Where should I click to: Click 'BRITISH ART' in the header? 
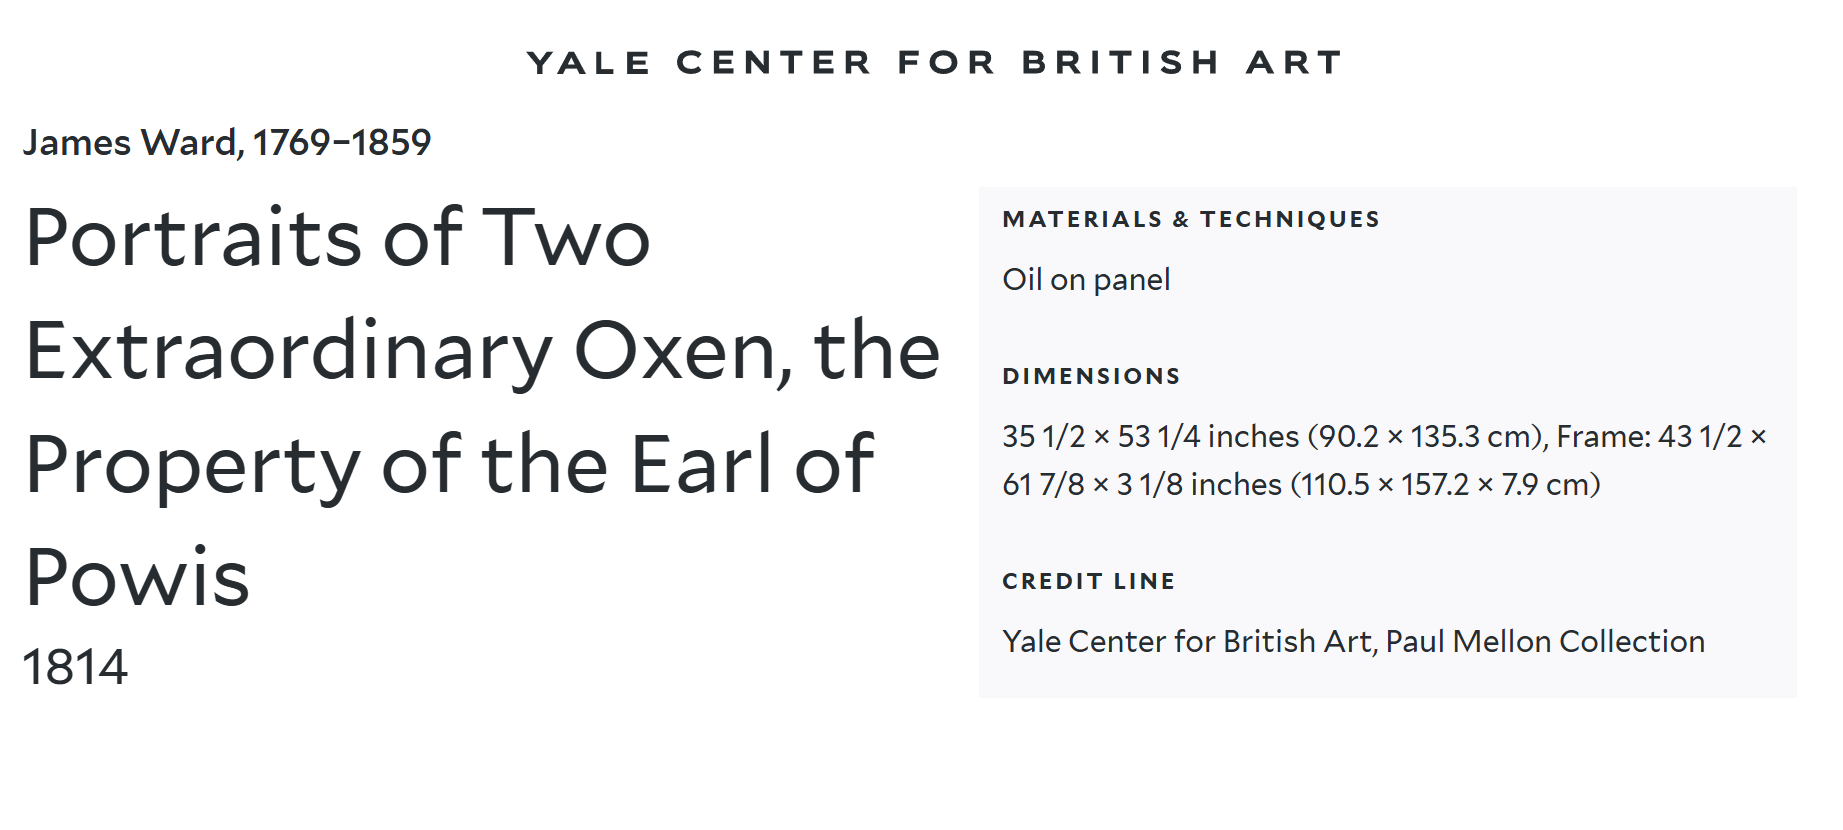(x=1182, y=62)
